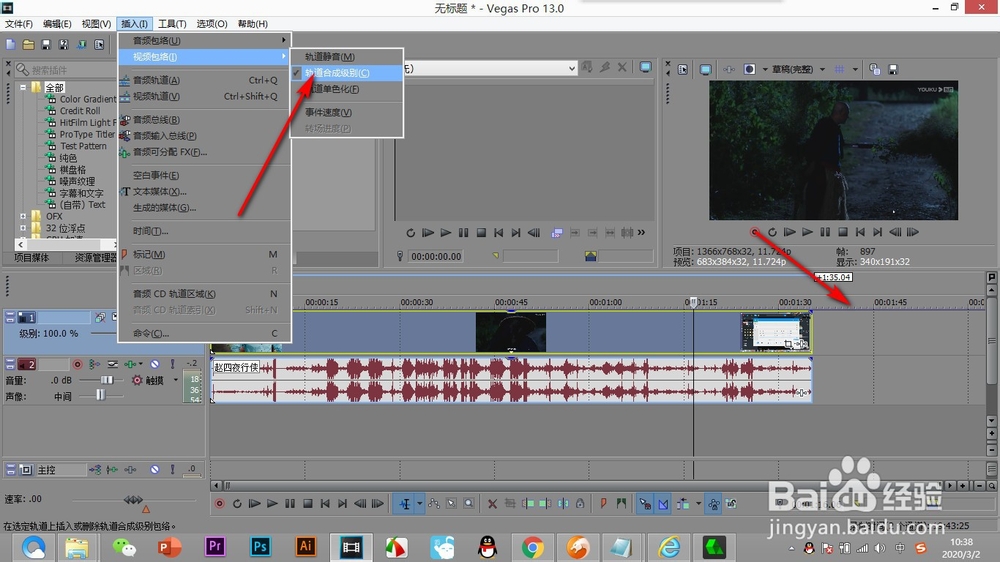Open WeChat from the taskbar
This screenshot has width=1000, height=562.
124,547
